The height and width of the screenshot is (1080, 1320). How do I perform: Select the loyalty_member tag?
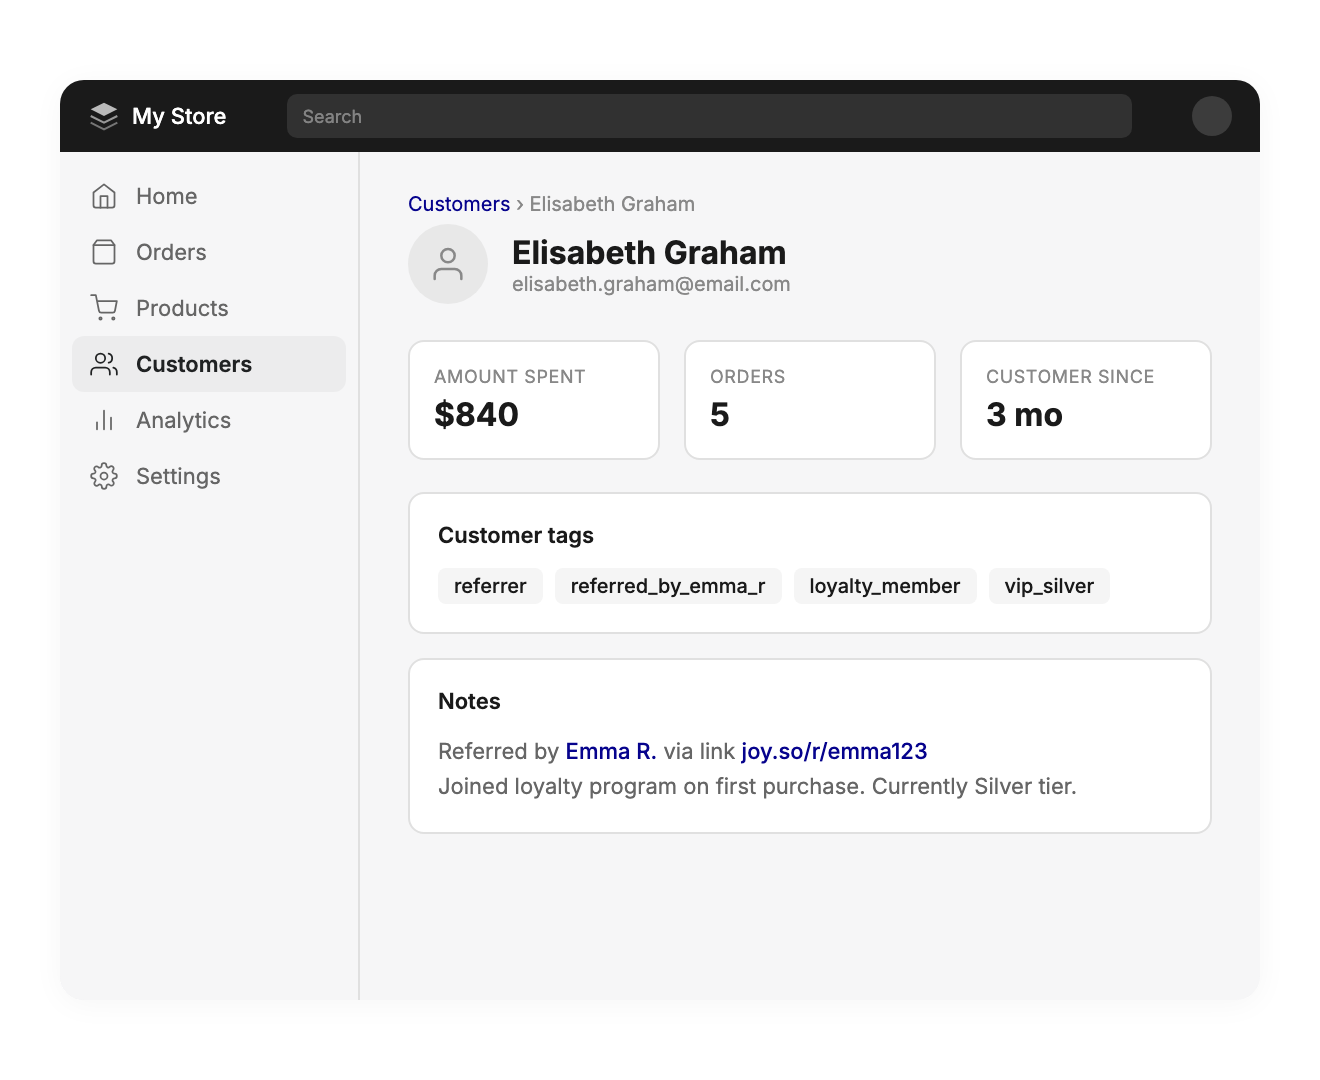click(884, 586)
